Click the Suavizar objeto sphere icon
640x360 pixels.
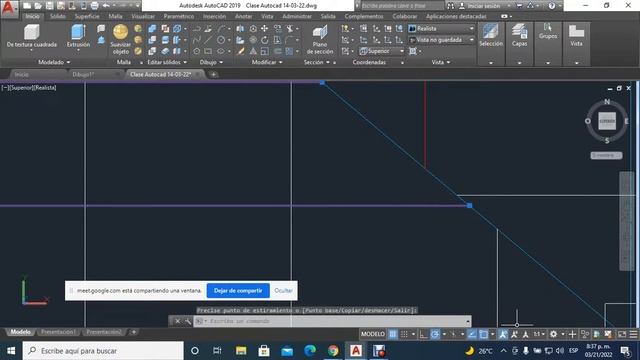point(120,31)
